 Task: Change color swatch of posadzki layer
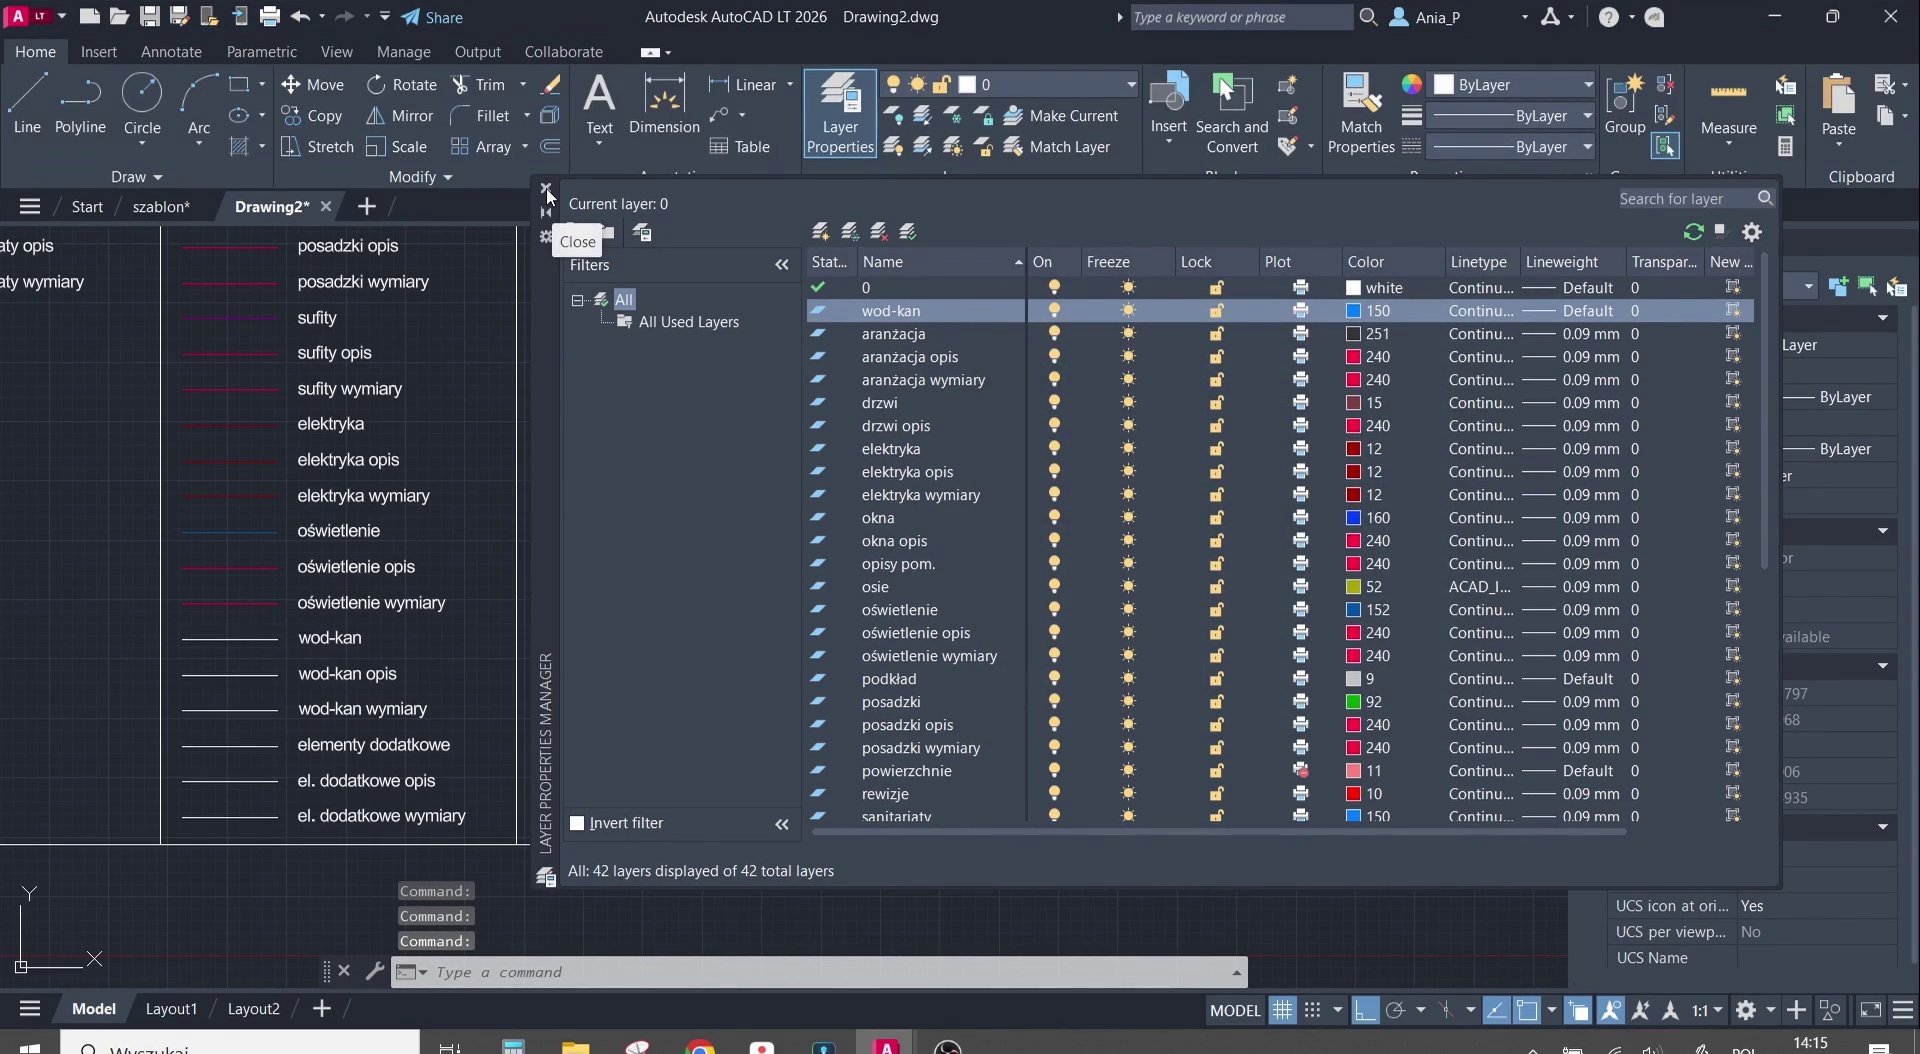coord(1353,702)
